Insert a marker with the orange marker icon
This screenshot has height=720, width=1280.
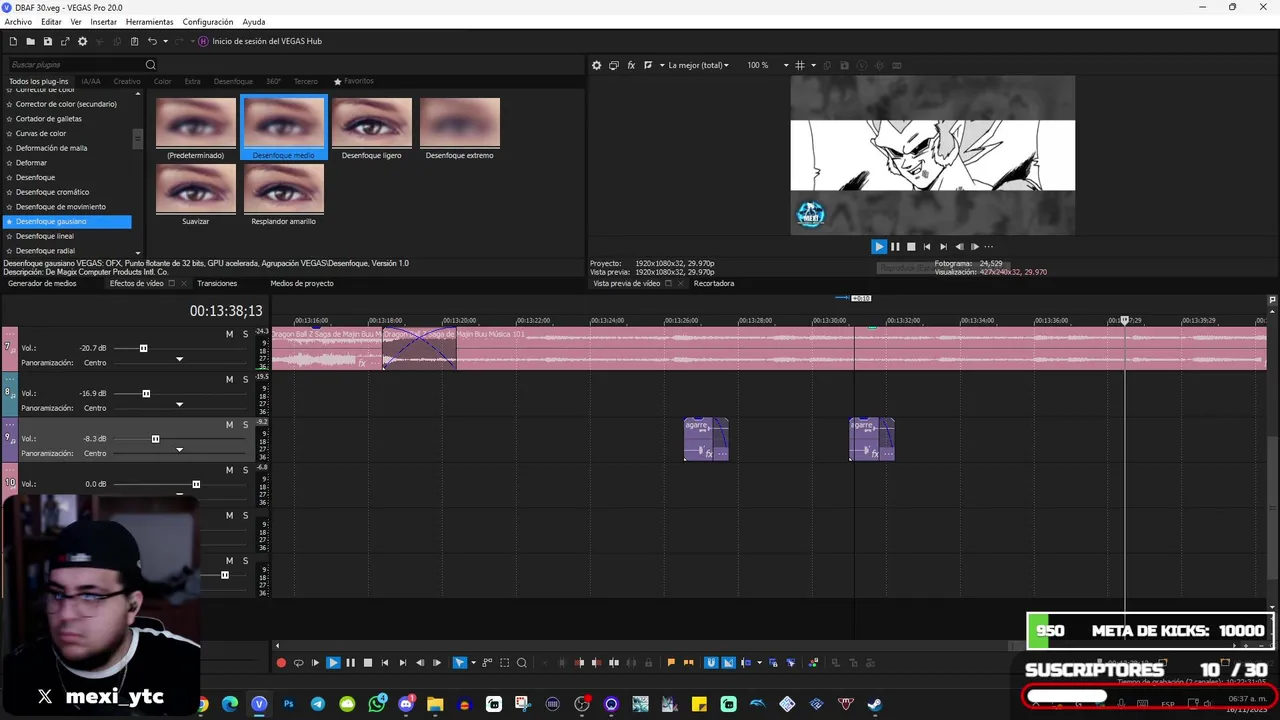pos(671,663)
